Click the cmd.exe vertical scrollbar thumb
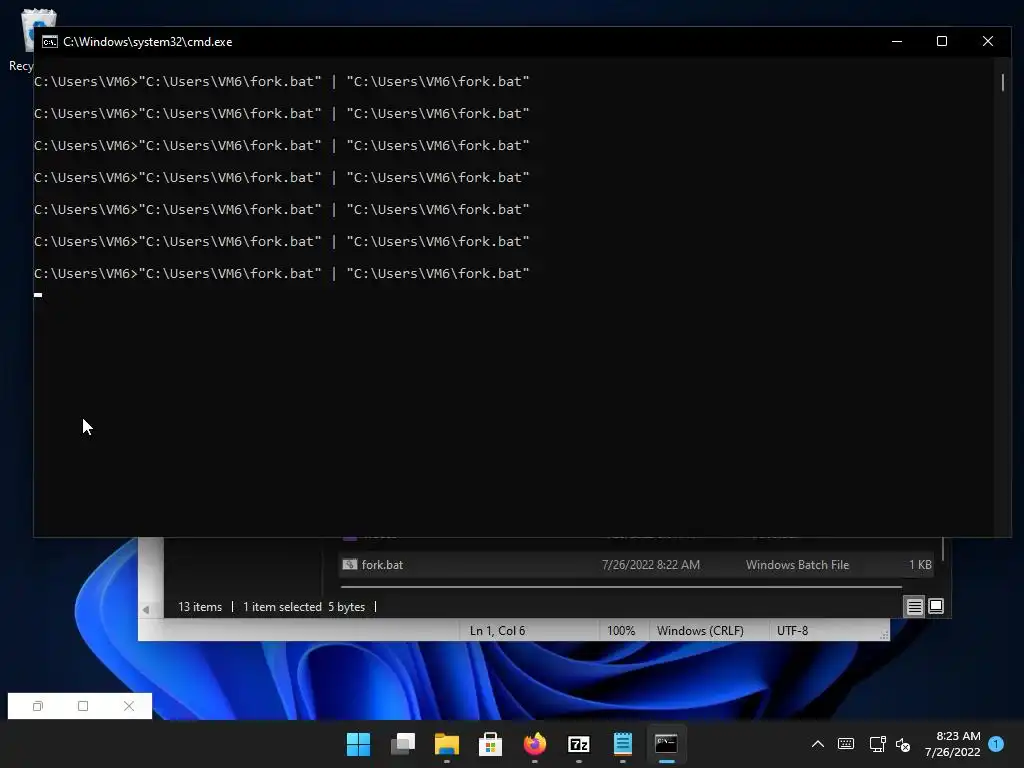 point(1002,83)
